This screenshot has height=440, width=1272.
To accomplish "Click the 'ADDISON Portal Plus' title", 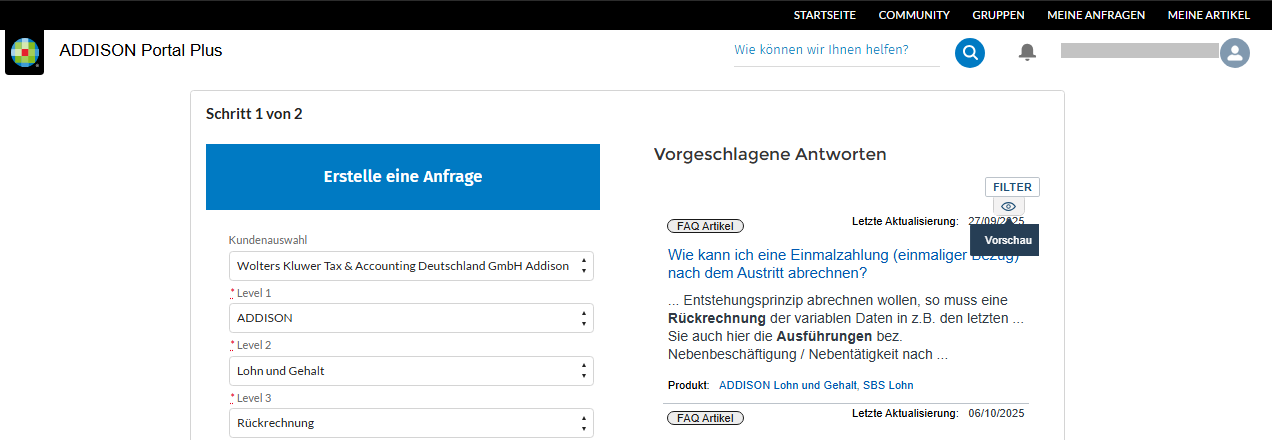I will click(x=141, y=50).
